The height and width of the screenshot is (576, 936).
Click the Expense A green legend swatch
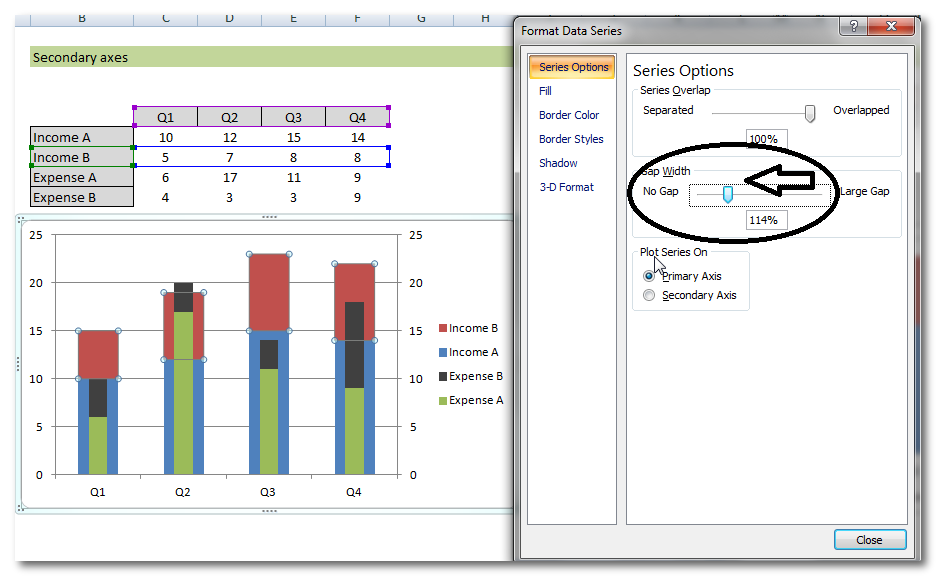(x=443, y=401)
